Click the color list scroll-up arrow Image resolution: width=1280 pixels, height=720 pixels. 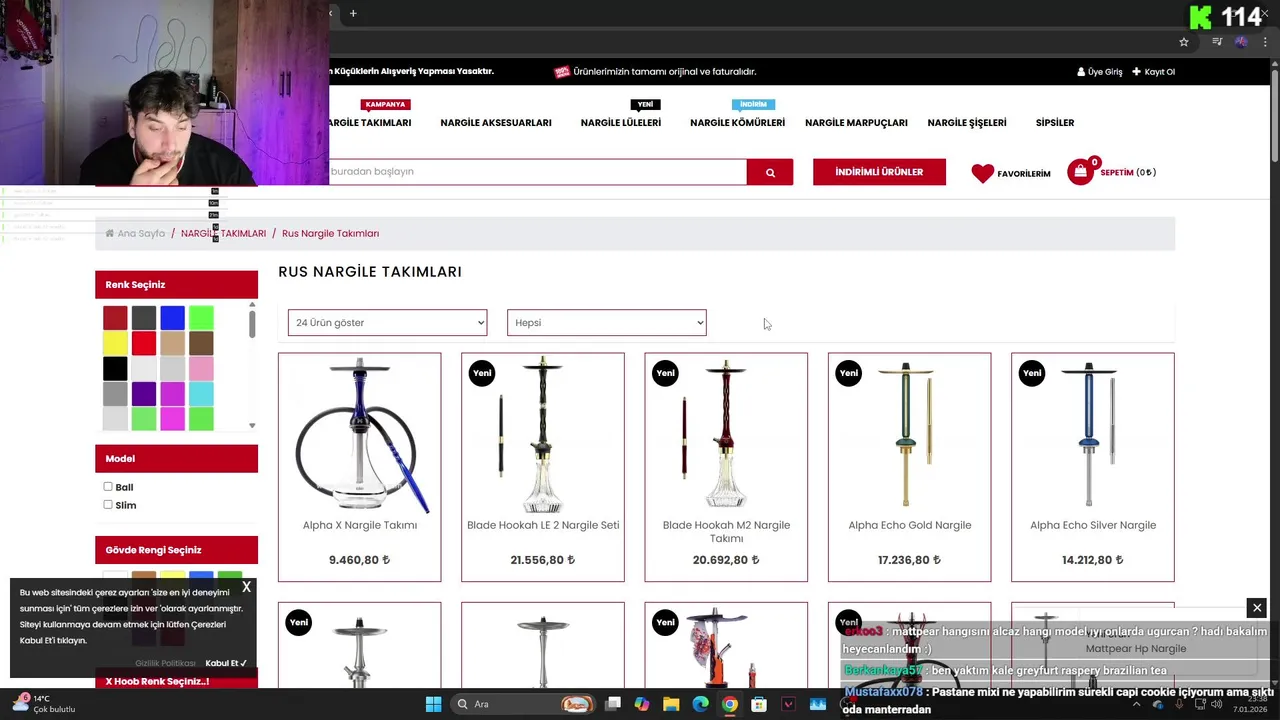(252, 305)
